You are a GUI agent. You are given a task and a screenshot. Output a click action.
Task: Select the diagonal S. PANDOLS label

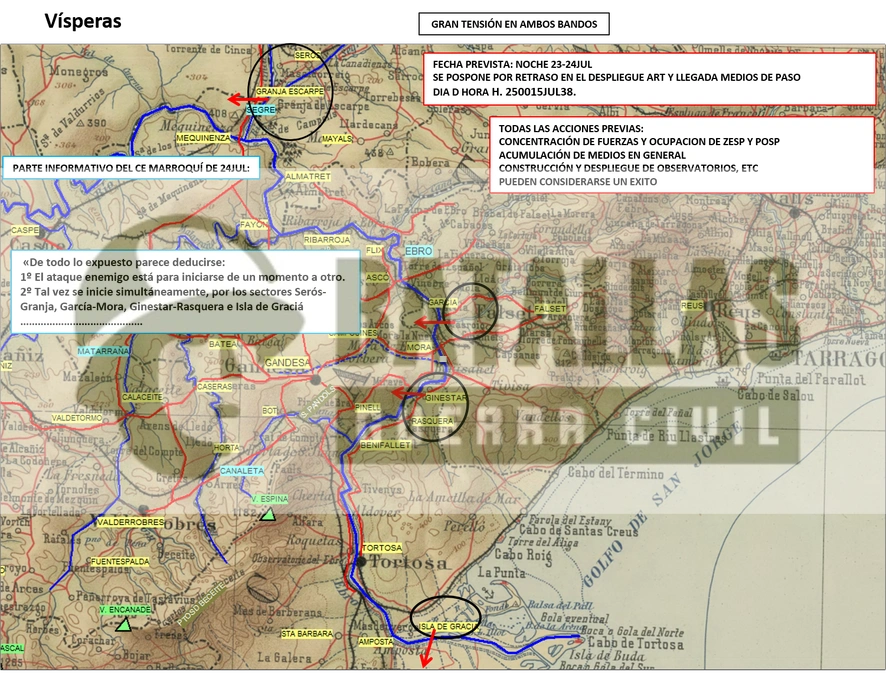(x=318, y=403)
